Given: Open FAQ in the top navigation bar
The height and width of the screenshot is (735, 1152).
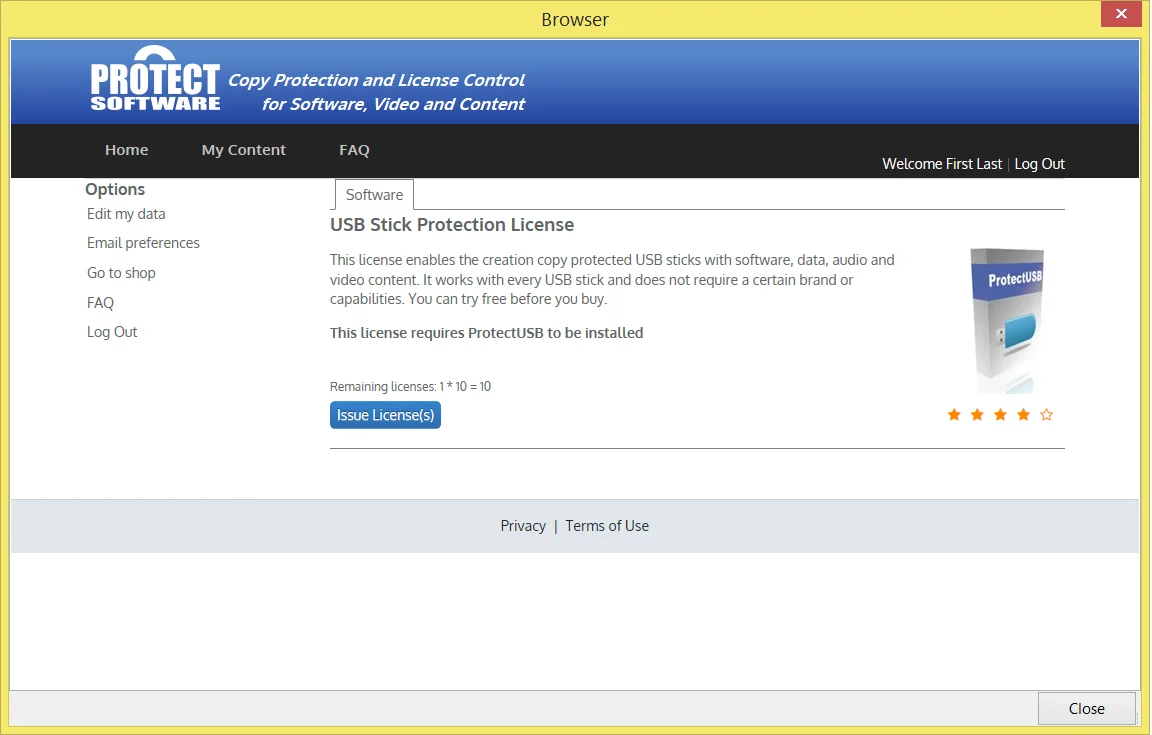Looking at the screenshot, I should click(354, 150).
